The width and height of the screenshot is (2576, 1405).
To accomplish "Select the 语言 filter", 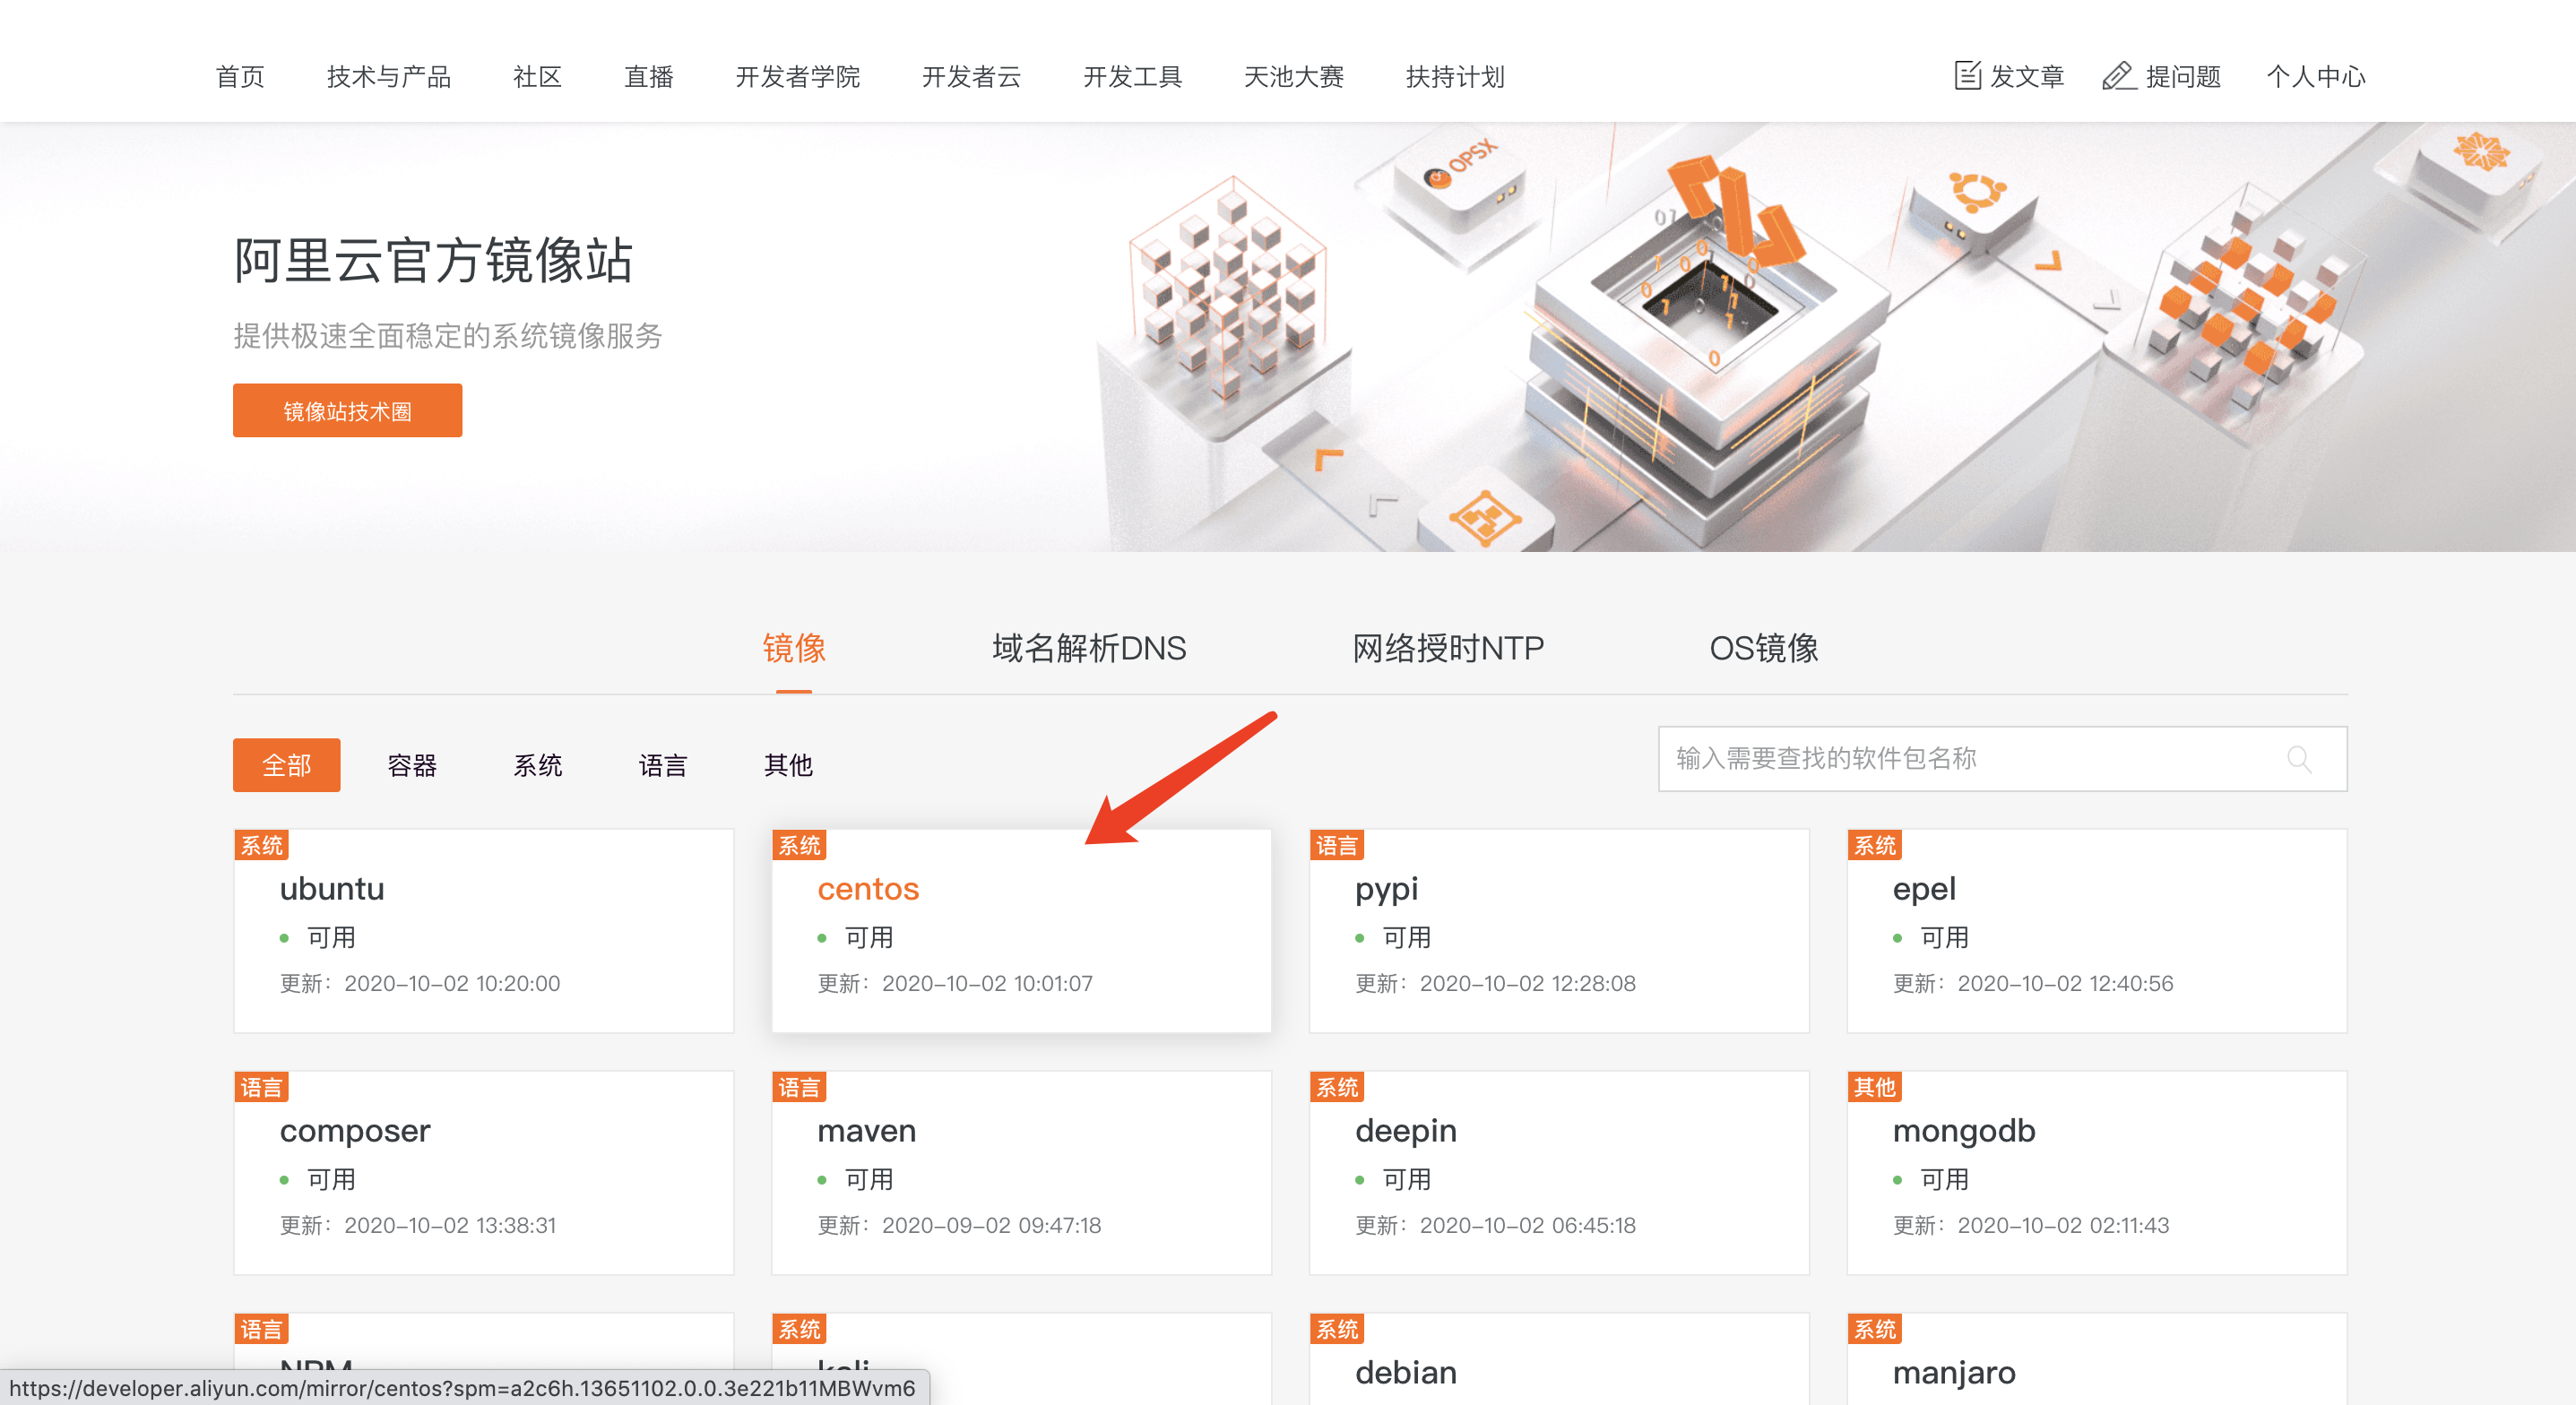I will [x=663, y=765].
